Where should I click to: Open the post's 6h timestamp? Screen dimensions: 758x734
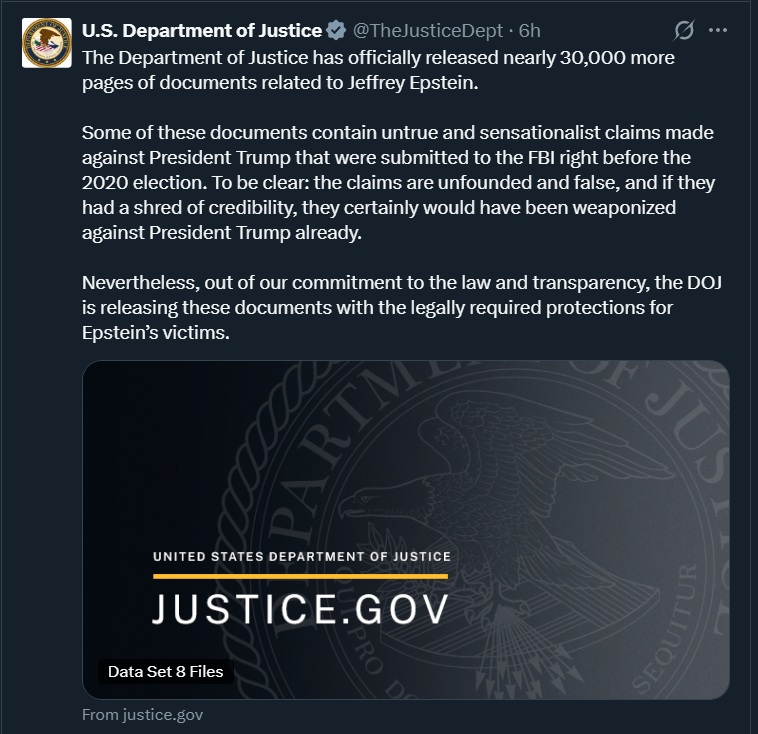530,31
